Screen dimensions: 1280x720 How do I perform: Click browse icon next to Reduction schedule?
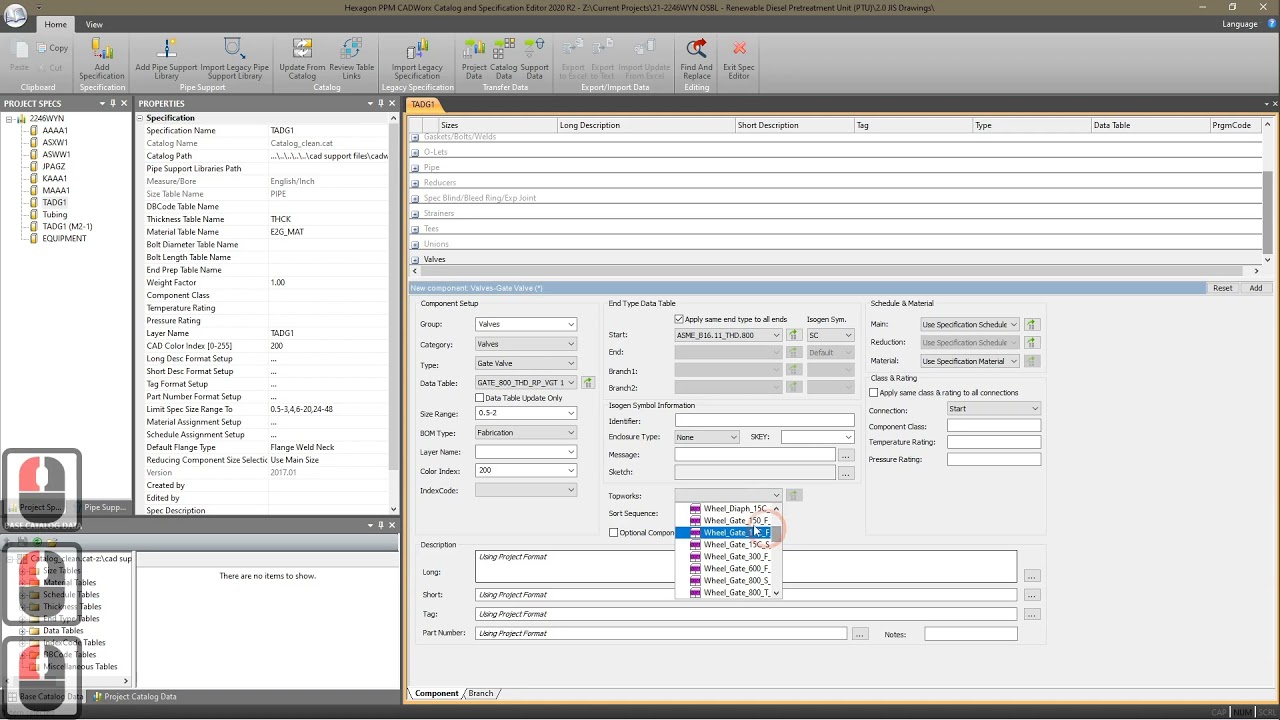click(1031, 342)
